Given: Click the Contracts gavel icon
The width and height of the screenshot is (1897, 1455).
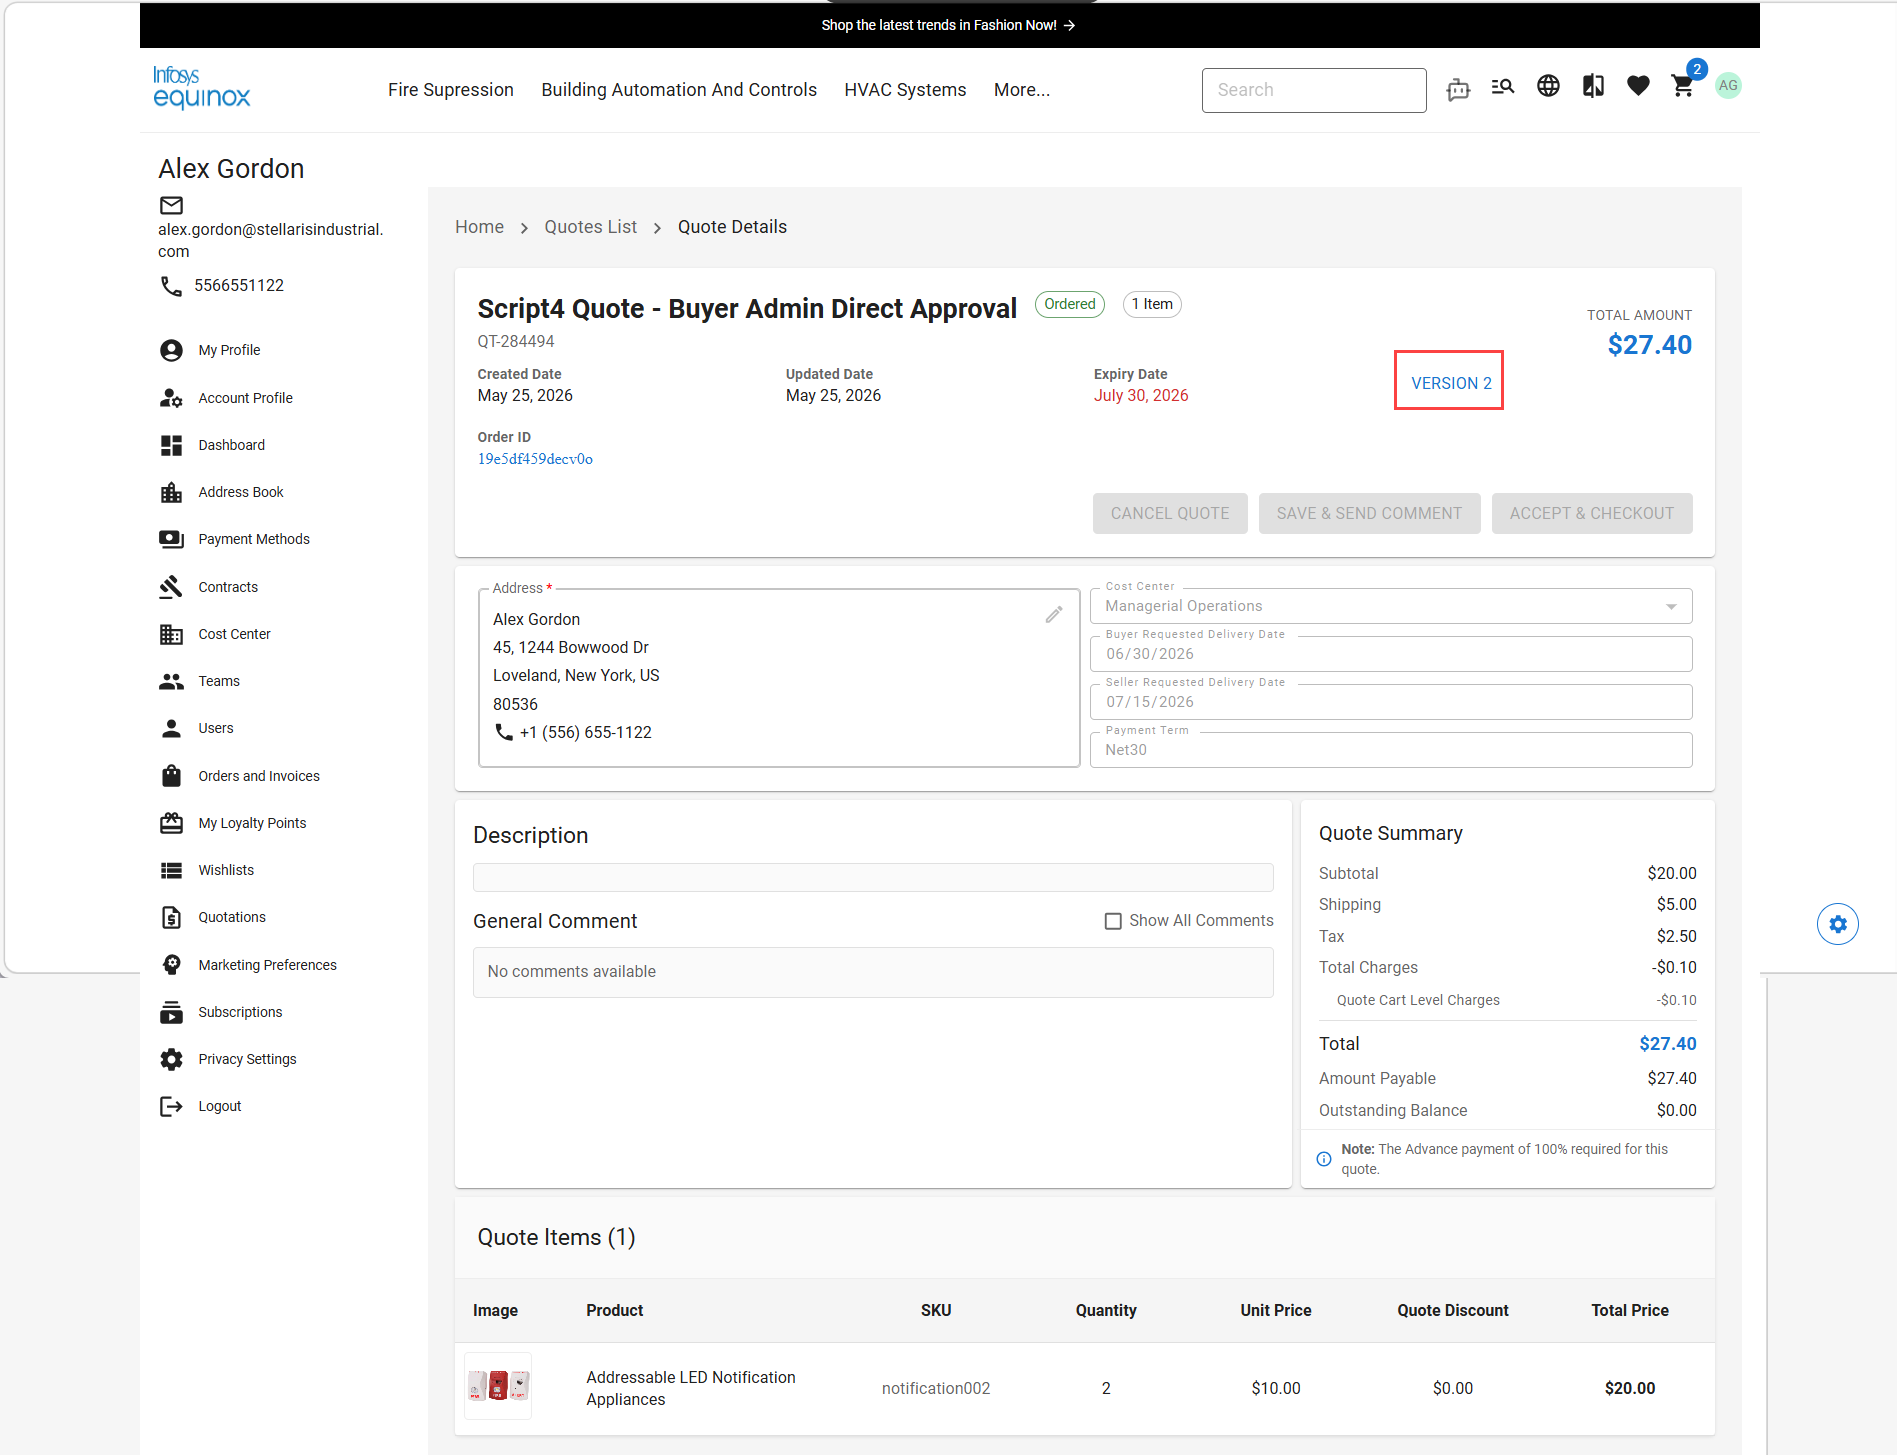Looking at the screenshot, I should tap(171, 587).
